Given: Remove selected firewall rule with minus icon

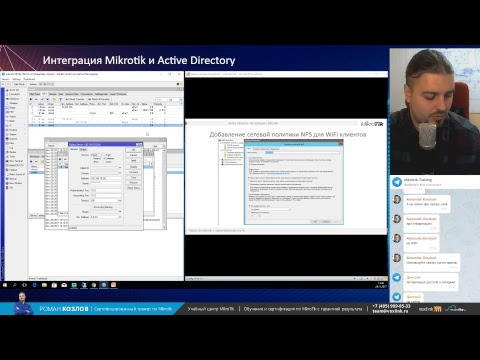Looking at the screenshot, I should coord(36,99).
